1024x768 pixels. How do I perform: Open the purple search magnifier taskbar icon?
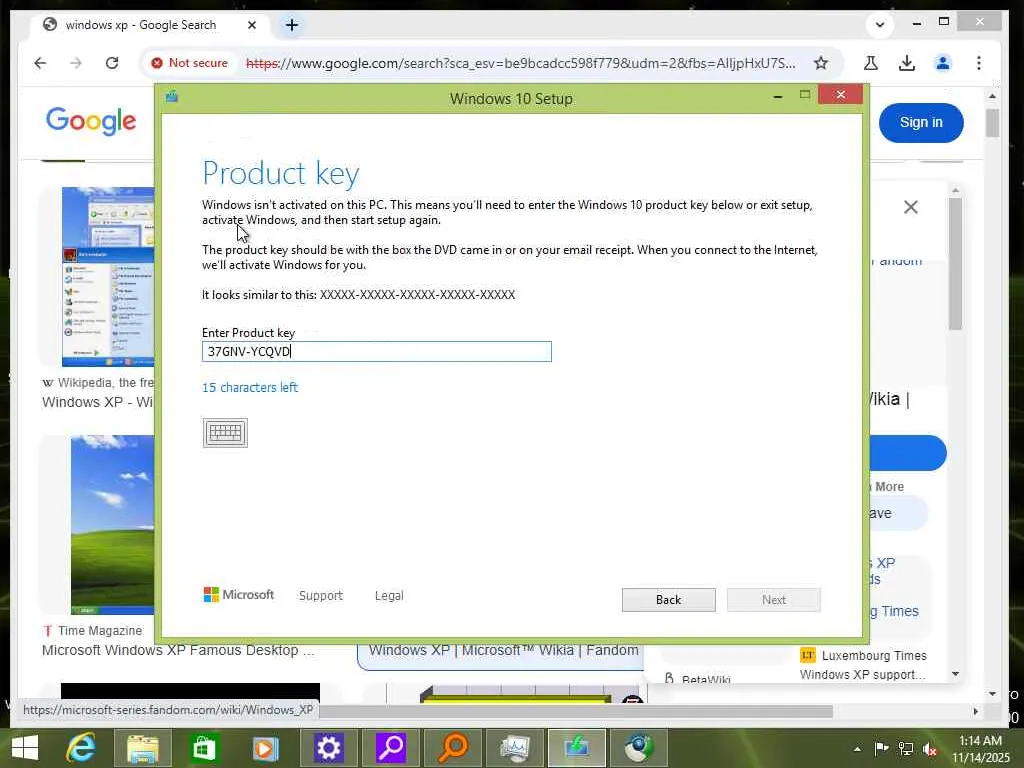pyautogui.click(x=391, y=748)
